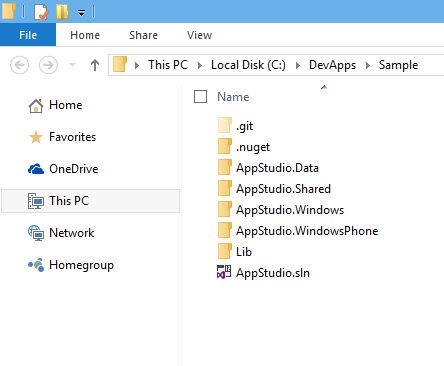
Task: Select Favorites in navigation pane
Action: (72, 137)
